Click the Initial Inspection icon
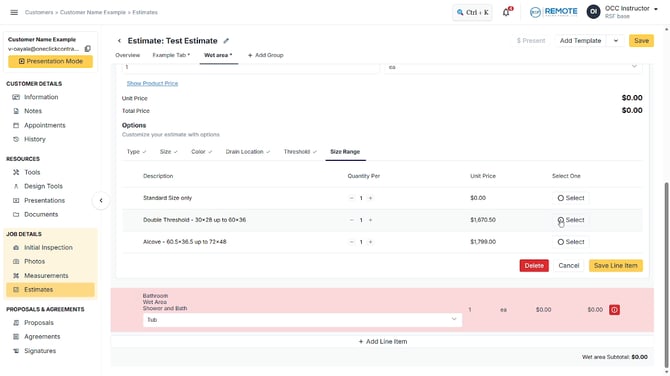670x376 pixels. tap(16, 247)
